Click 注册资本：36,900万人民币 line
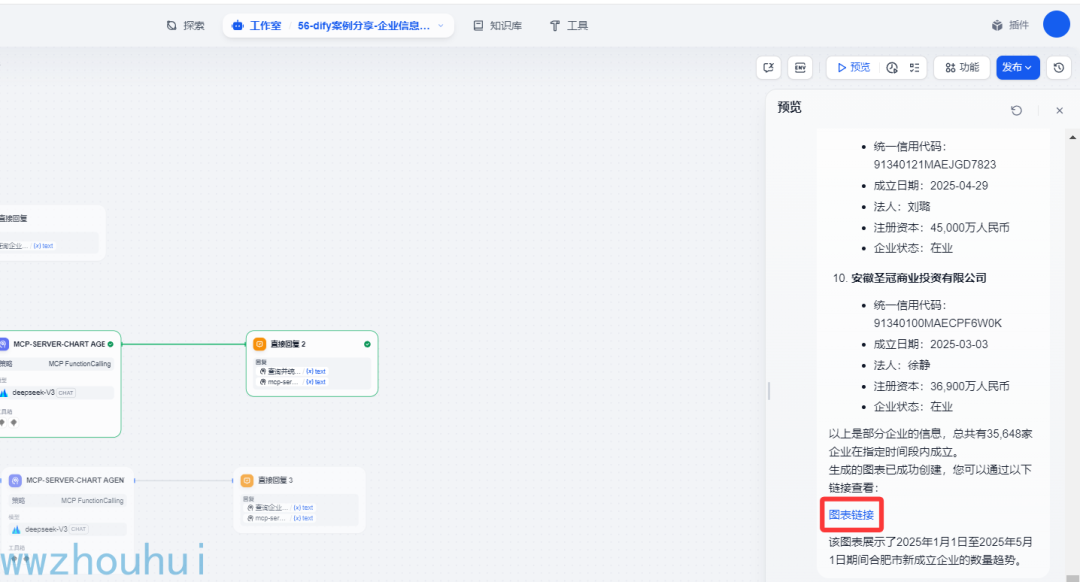 pos(942,386)
